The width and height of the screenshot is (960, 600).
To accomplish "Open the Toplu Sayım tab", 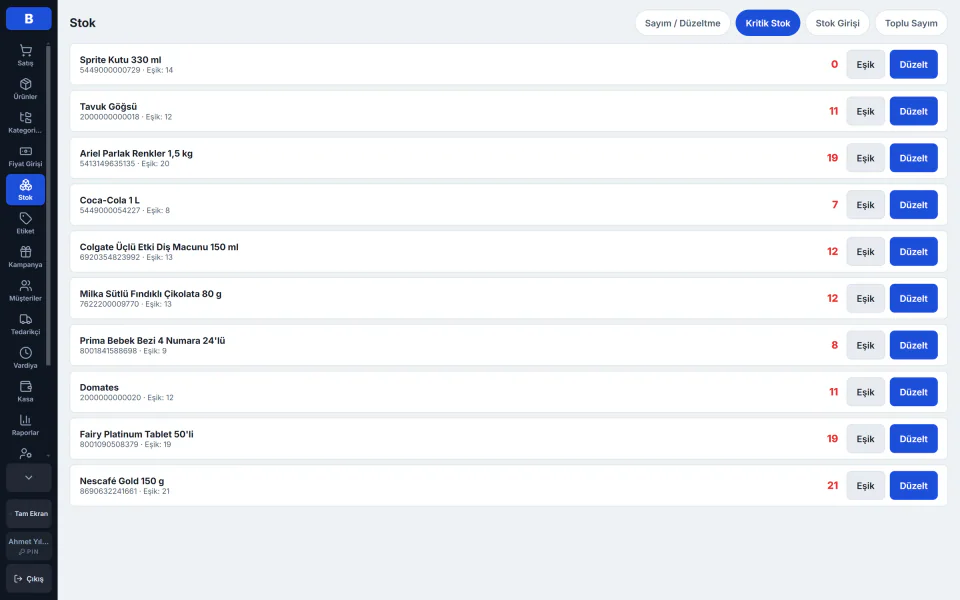I will pyautogui.click(x=911, y=23).
